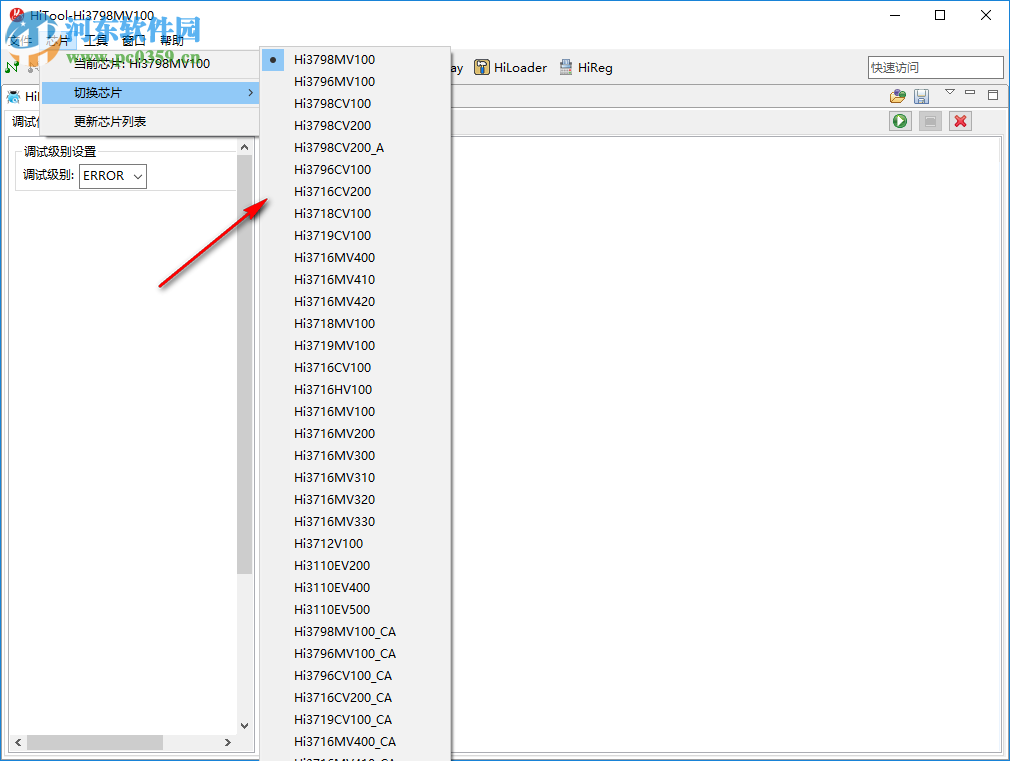The height and width of the screenshot is (761, 1010).
Task: Switch chip to Hi3798CV200_A
Action: [x=355, y=148]
